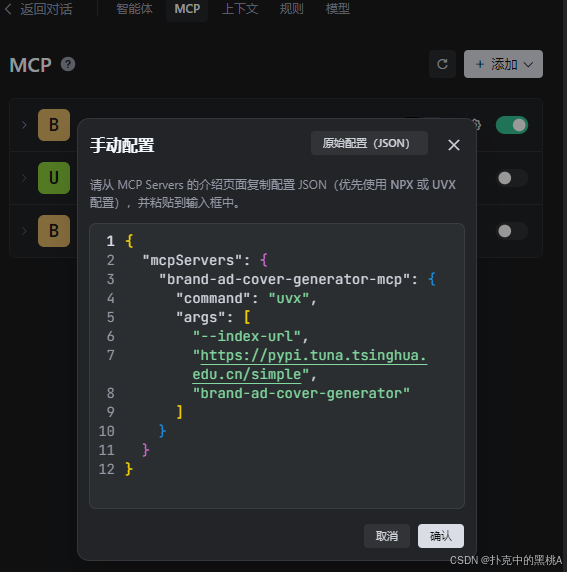Click line number 12 in editor
567x572 pixels.
pos(107,469)
